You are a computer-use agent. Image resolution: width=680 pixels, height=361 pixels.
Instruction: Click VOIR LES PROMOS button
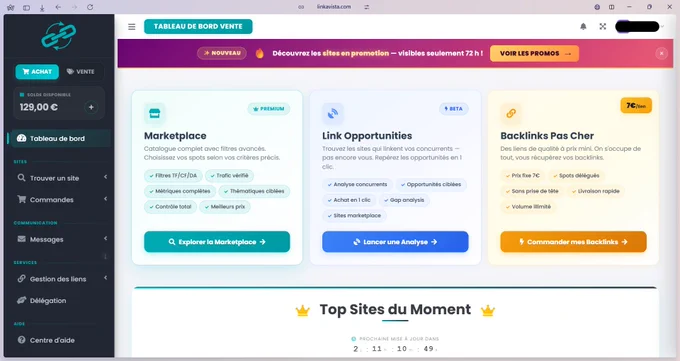point(534,53)
